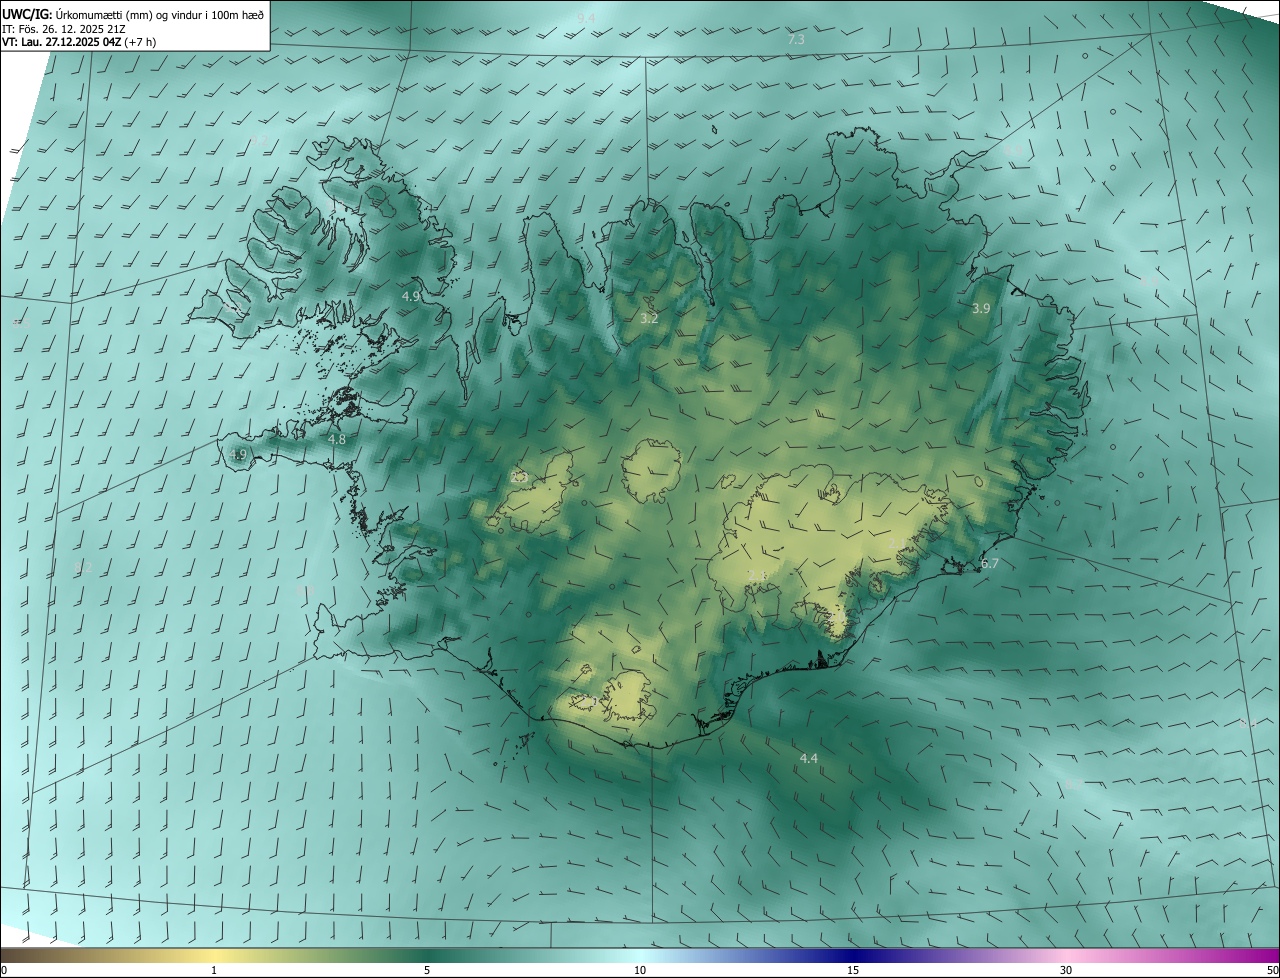Click legend tick label 30
The image size is (1280, 978).
1066,971
